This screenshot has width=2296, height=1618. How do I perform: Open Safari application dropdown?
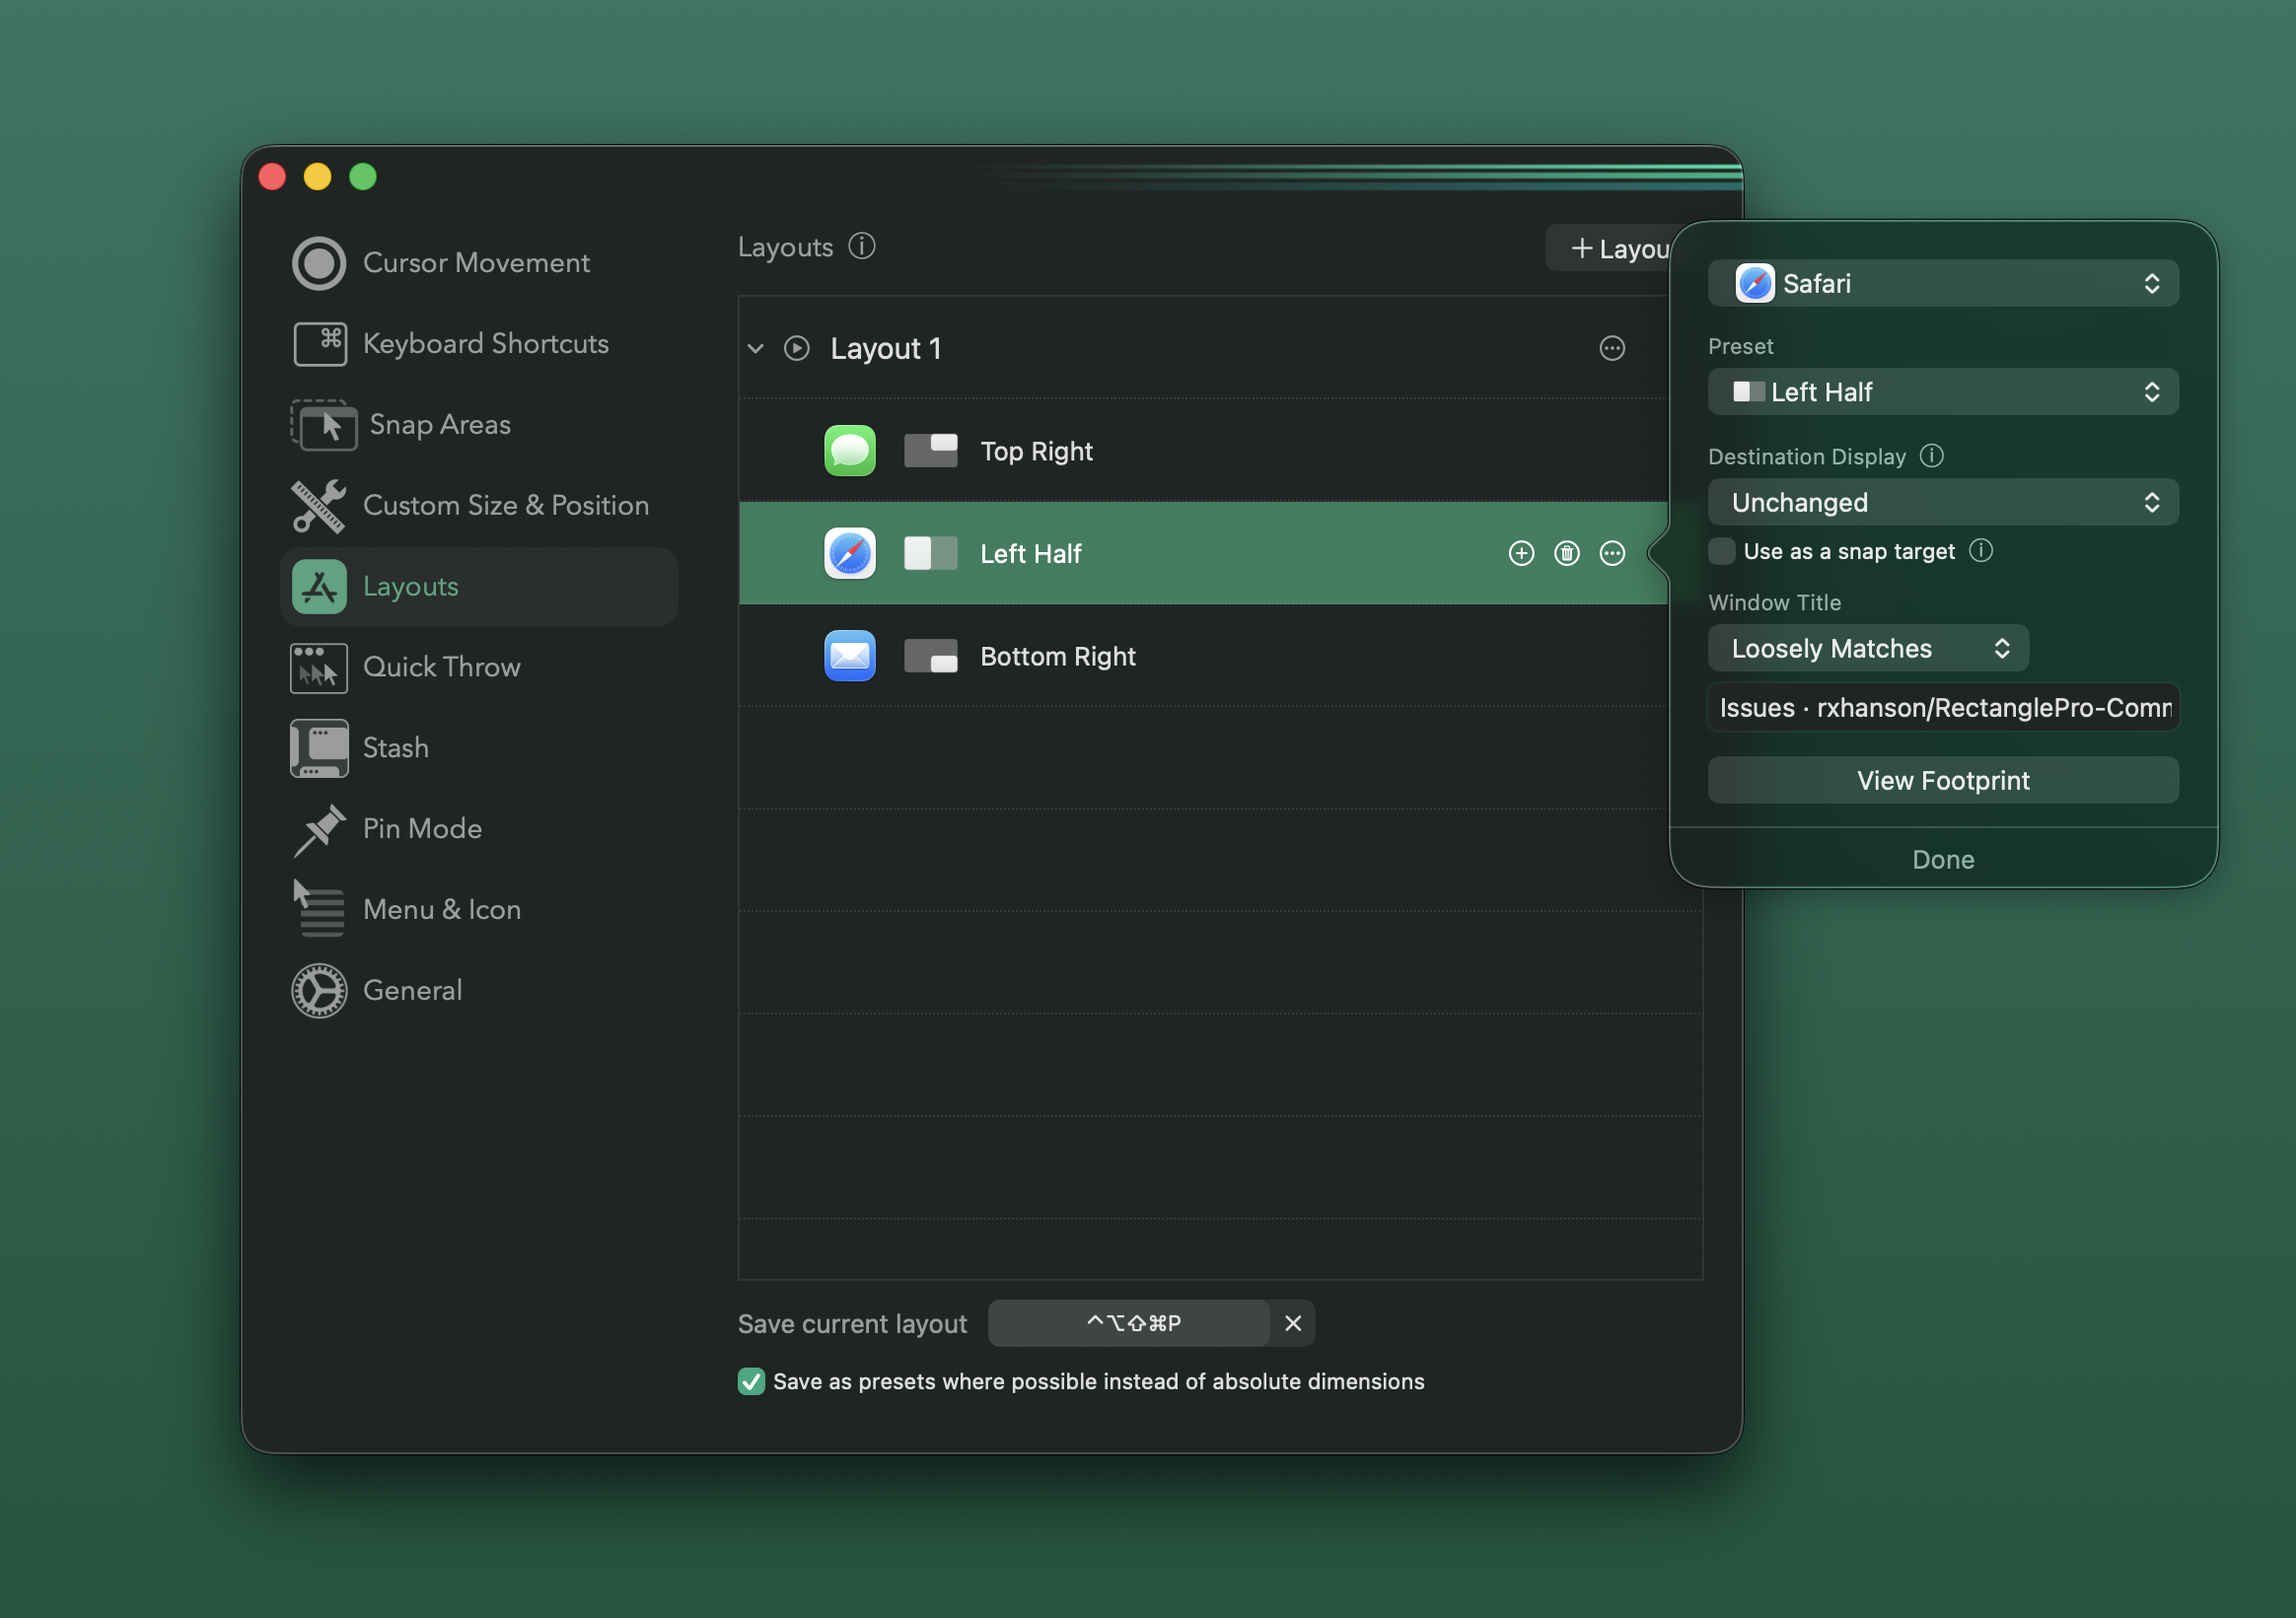tap(1943, 283)
